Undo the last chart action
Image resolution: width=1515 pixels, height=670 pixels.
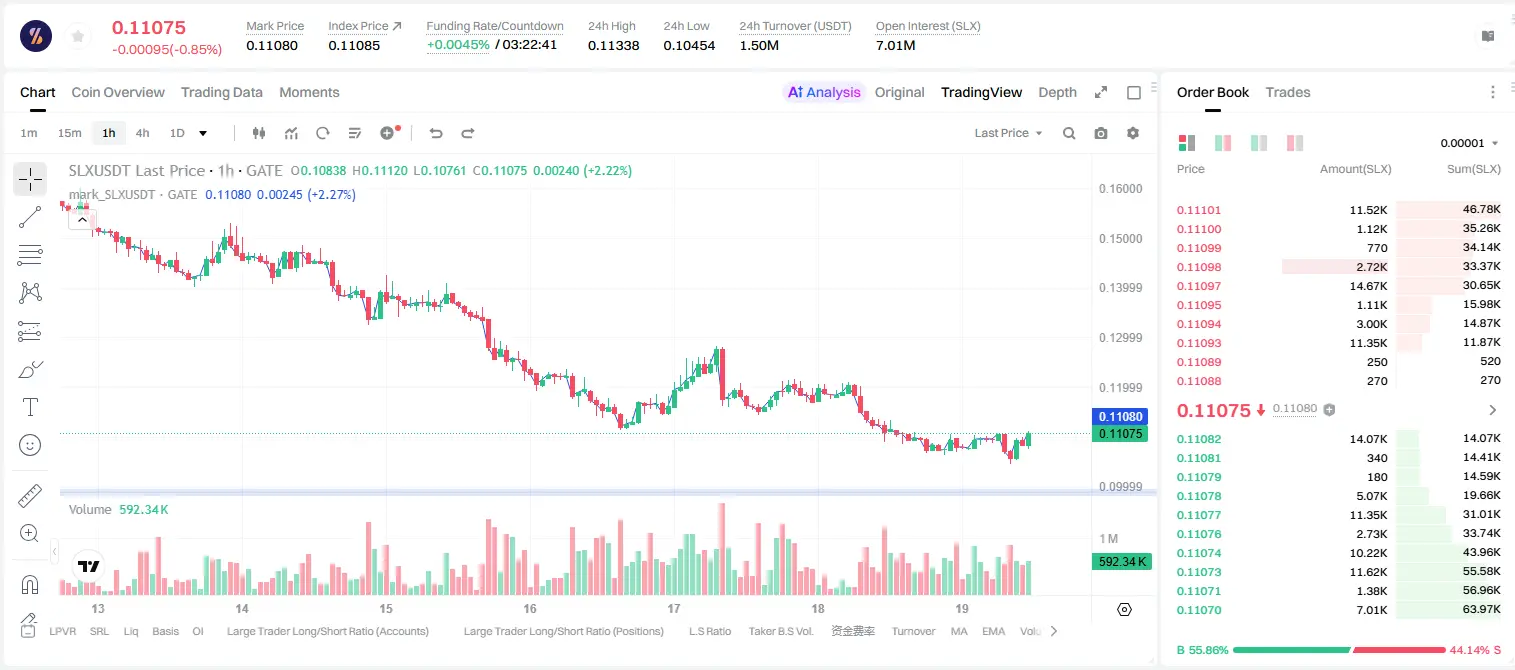pos(436,133)
